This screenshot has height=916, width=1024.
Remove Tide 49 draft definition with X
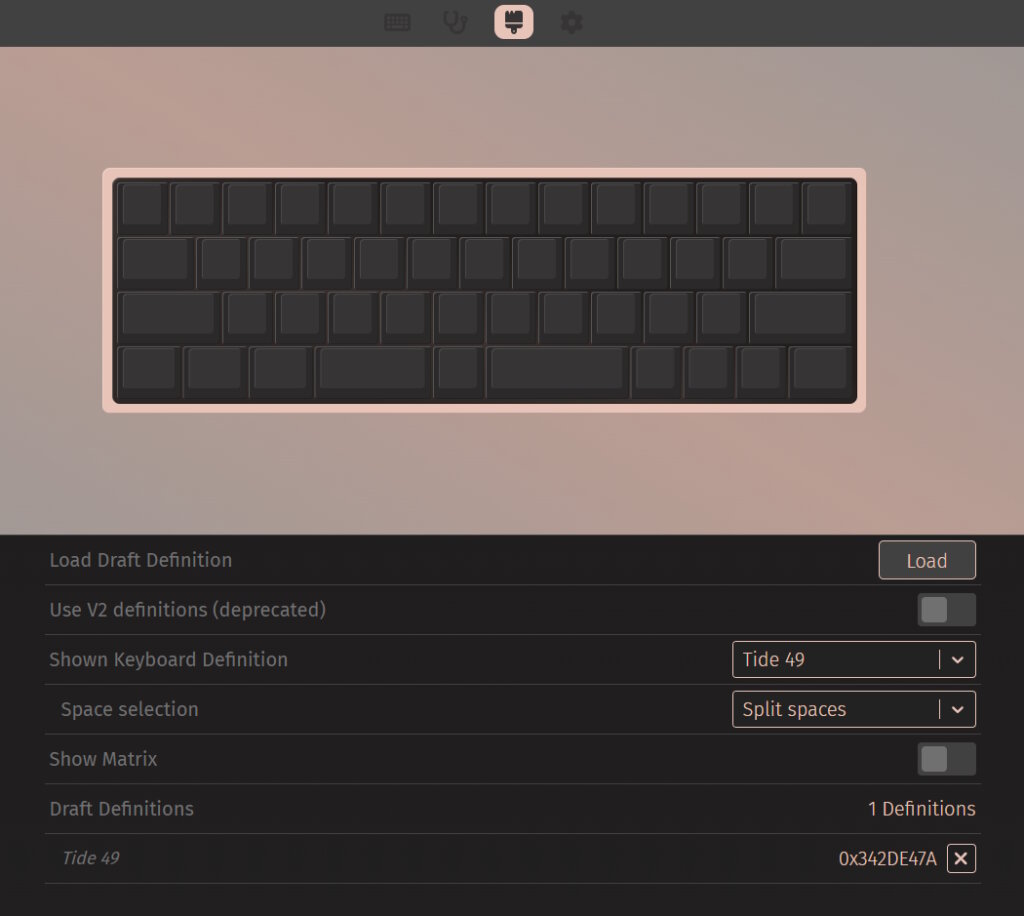click(x=961, y=859)
